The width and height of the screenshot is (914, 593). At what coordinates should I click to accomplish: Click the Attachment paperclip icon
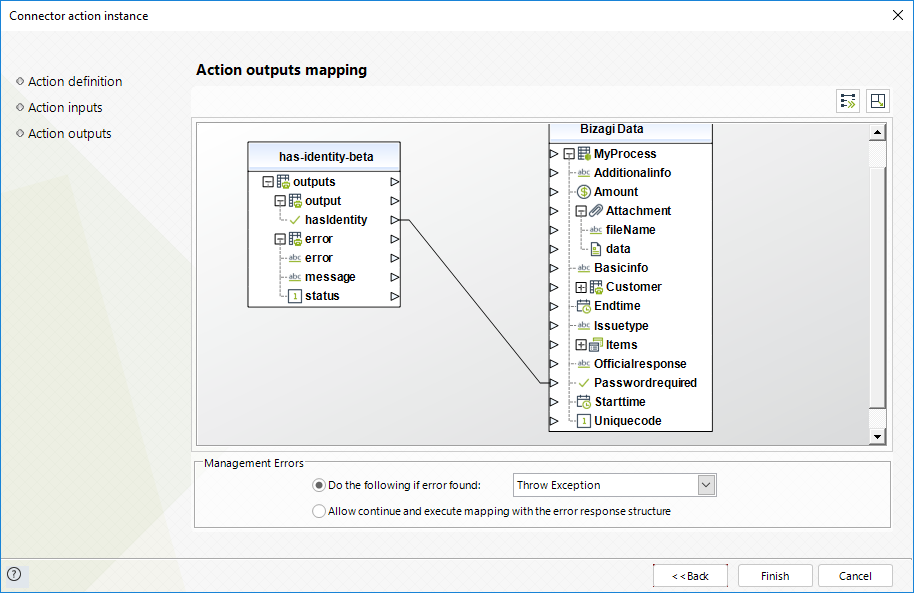pos(596,210)
